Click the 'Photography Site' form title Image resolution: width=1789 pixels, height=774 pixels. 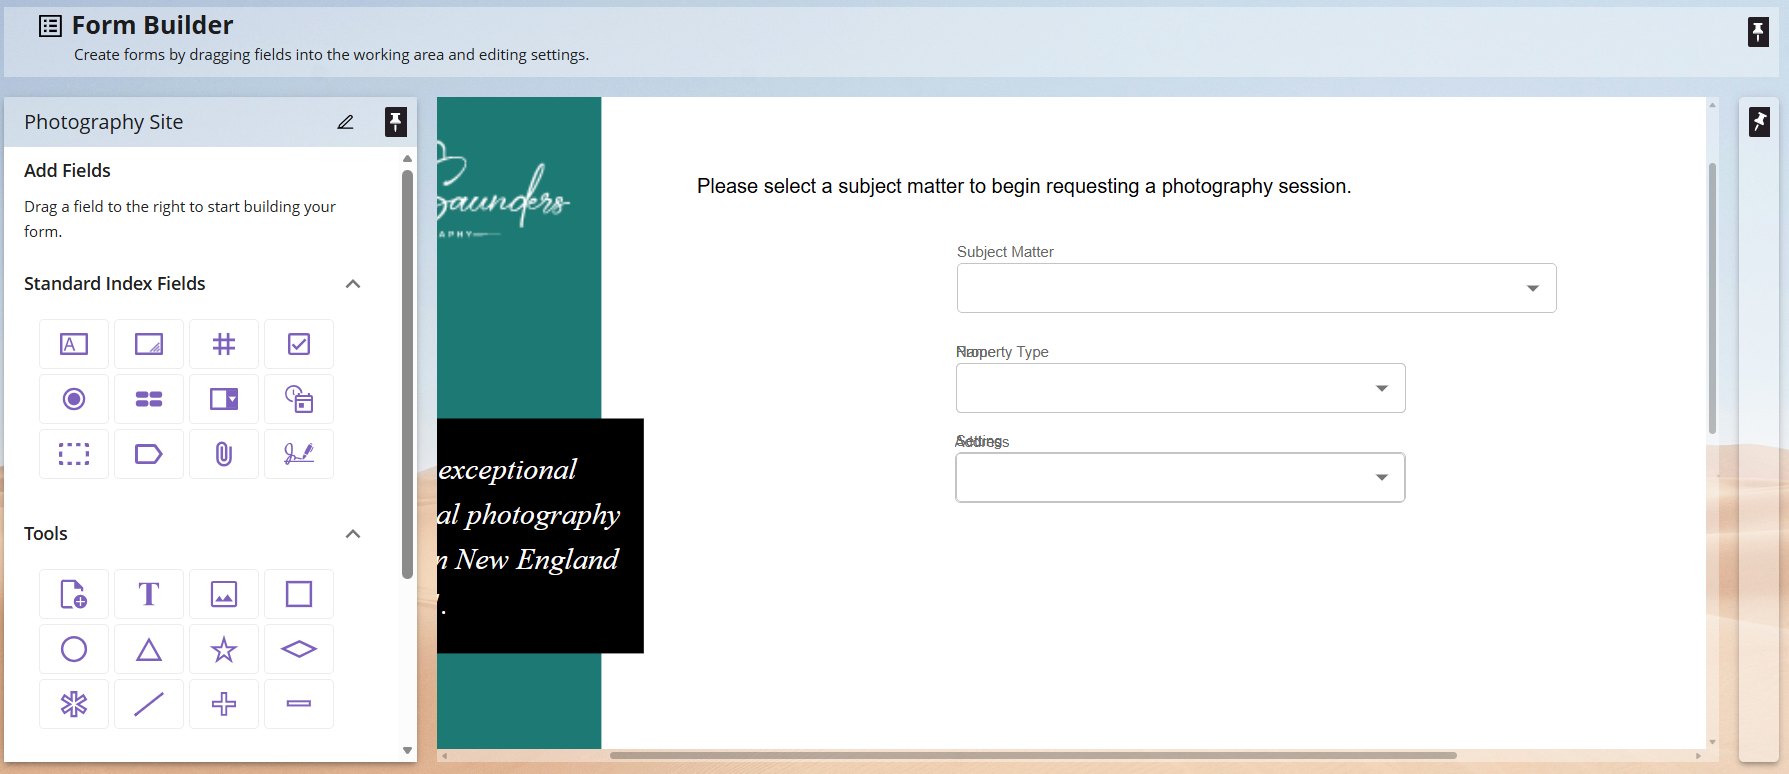(104, 122)
